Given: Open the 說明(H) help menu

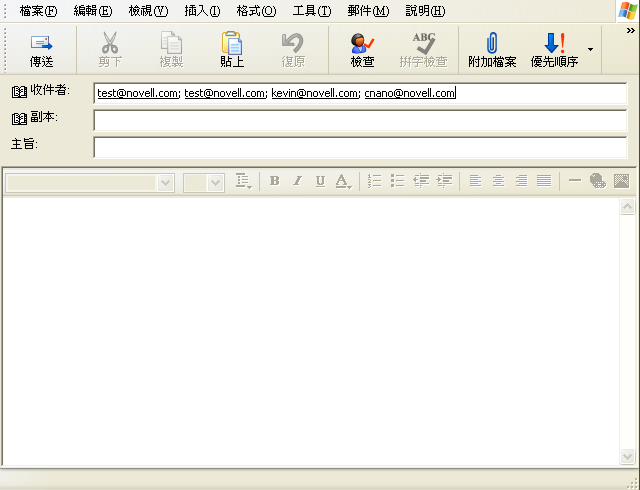Looking at the screenshot, I should [x=425, y=11].
